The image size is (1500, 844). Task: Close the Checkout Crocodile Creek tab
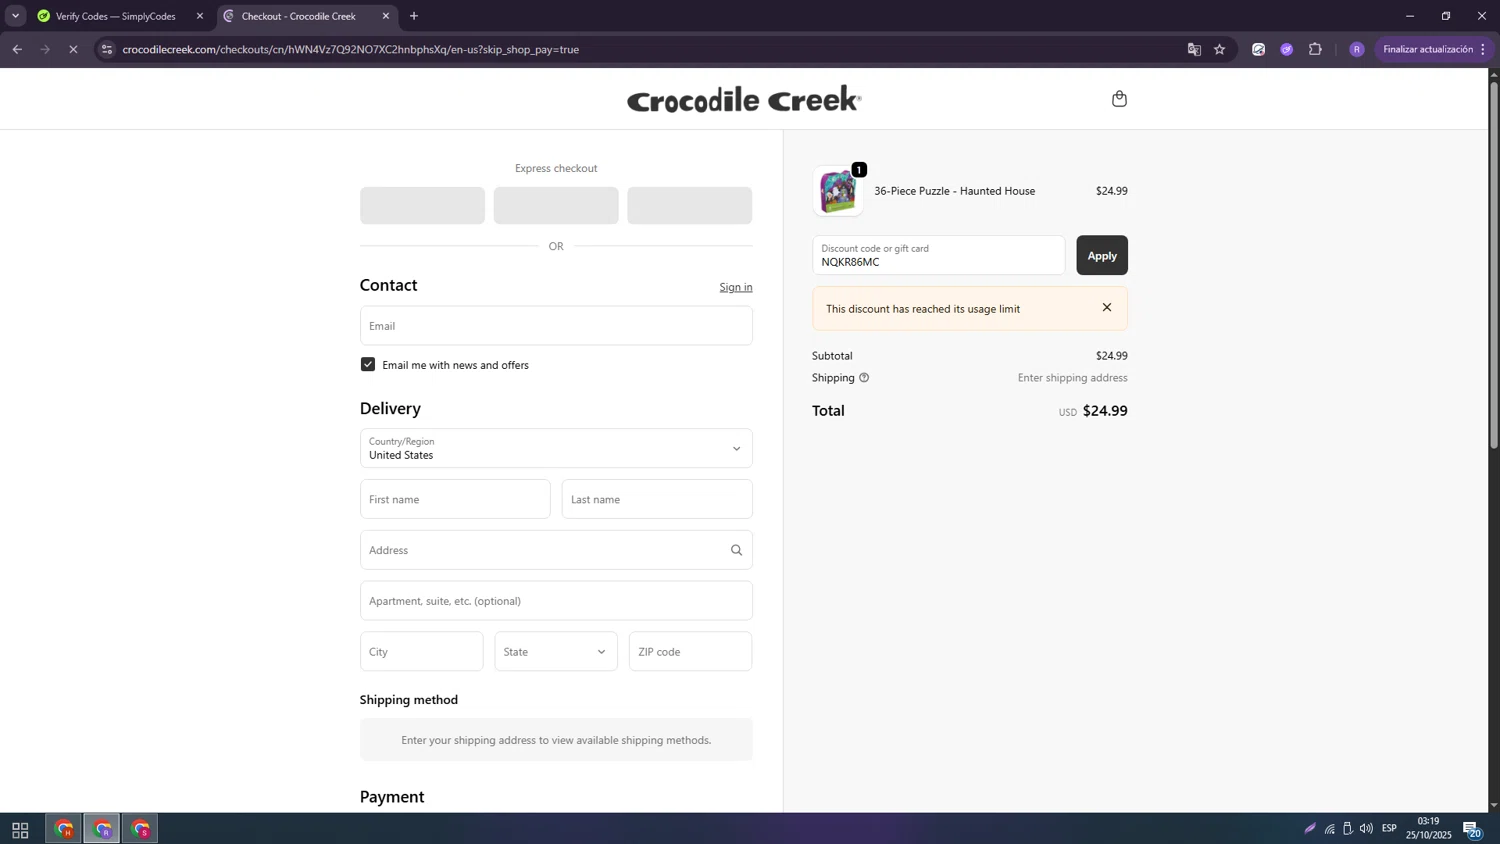386,16
